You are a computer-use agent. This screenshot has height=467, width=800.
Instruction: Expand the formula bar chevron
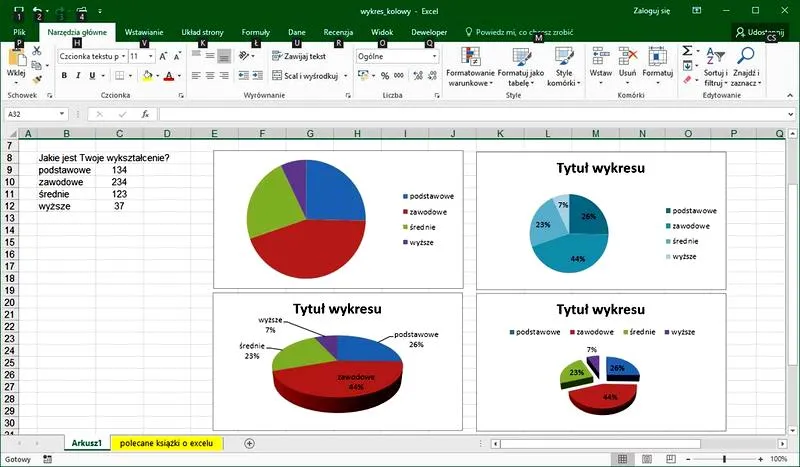coord(791,114)
